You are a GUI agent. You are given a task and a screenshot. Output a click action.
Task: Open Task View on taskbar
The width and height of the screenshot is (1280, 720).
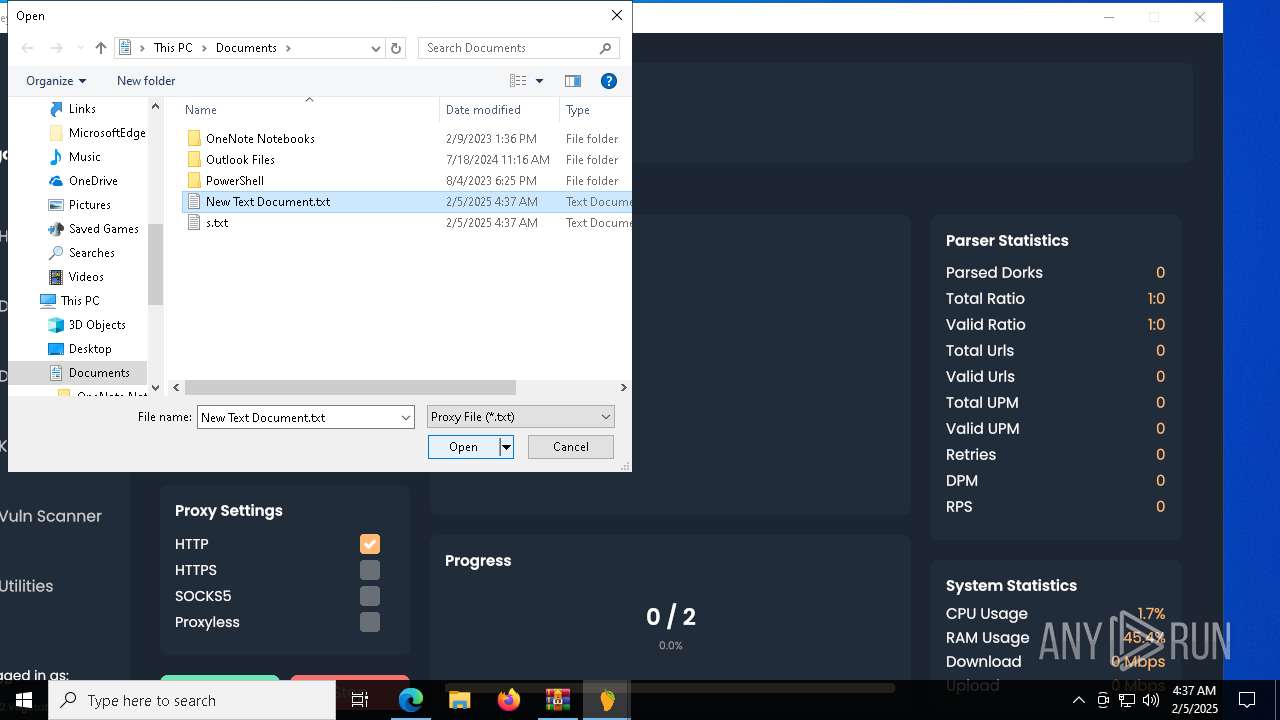pos(360,700)
